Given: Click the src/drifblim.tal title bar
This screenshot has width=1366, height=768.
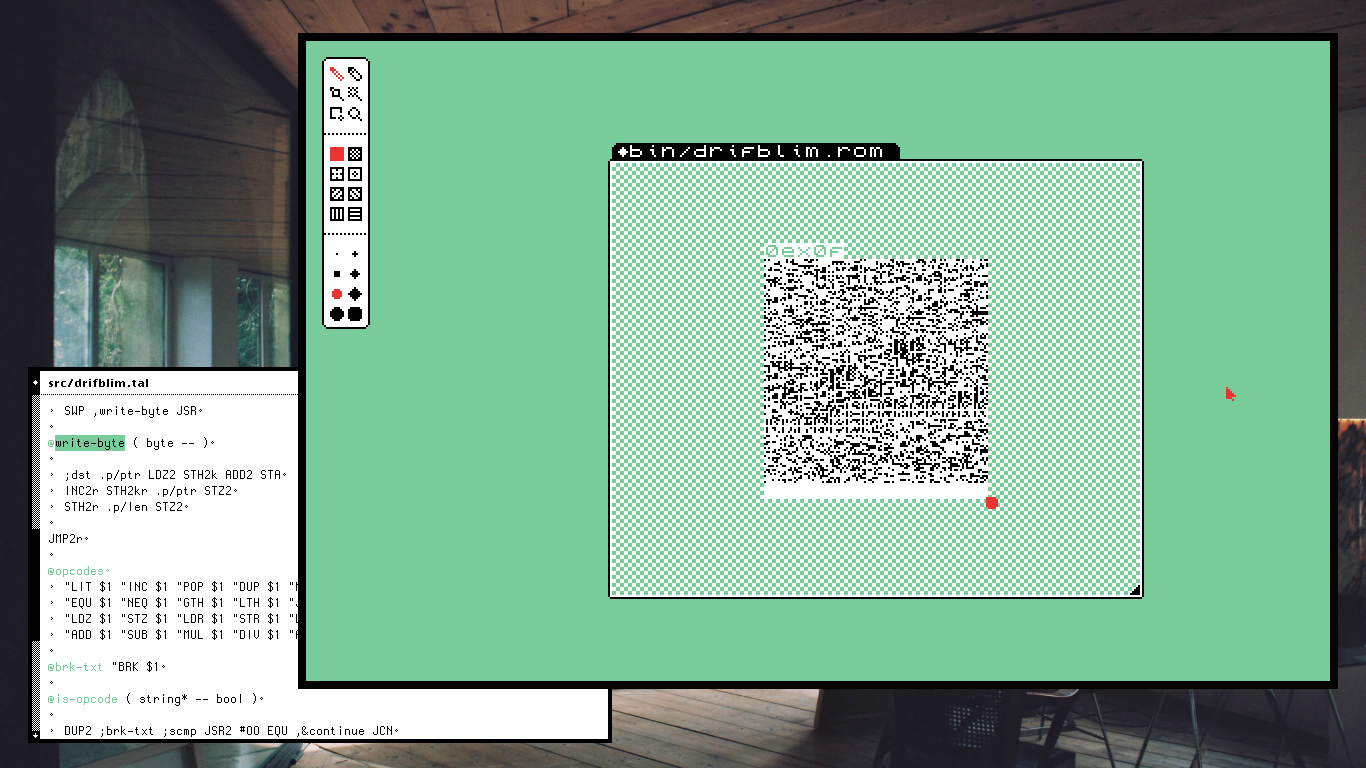Looking at the screenshot, I should 99,383.
